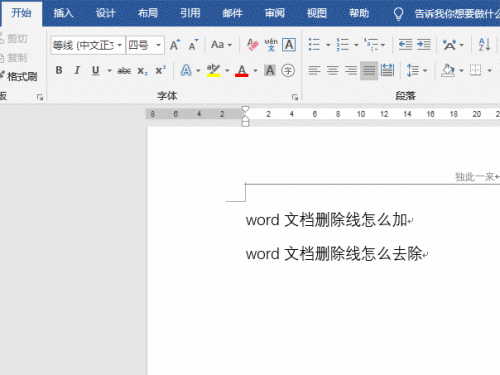Viewport: 500px width, 375px height.
Task: Set font color red A button
Action: [x=242, y=71]
